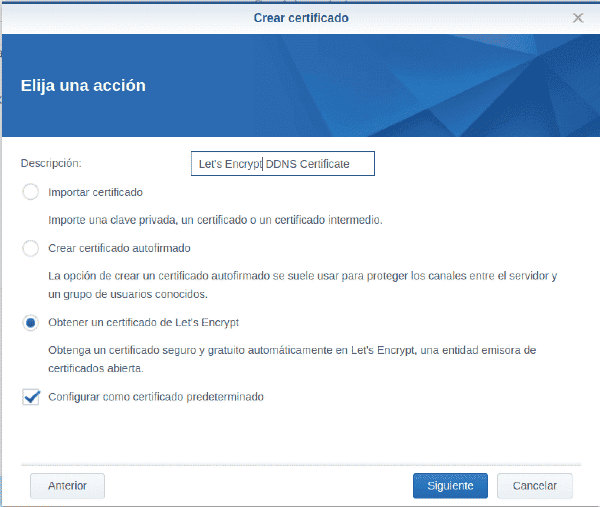Toggle Configurar como certificado predeterminado checkbox
The width and height of the screenshot is (600, 507).
click(x=31, y=397)
